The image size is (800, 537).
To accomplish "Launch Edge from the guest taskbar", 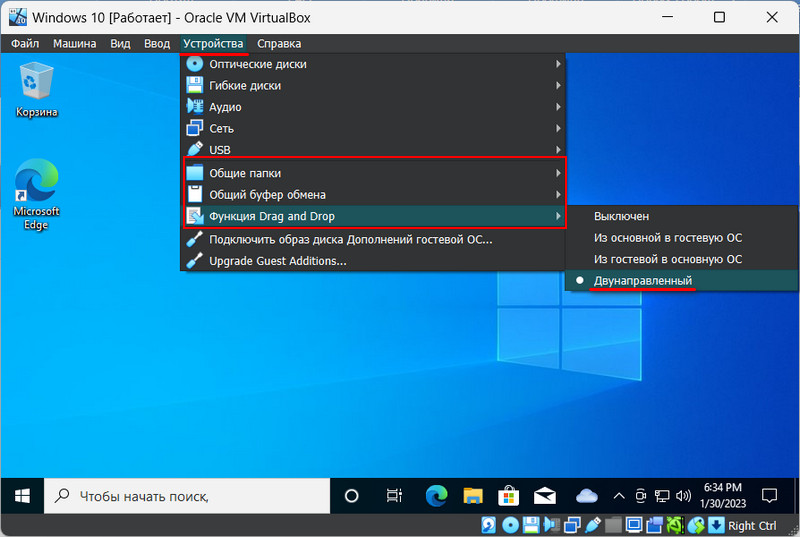I will [436, 496].
